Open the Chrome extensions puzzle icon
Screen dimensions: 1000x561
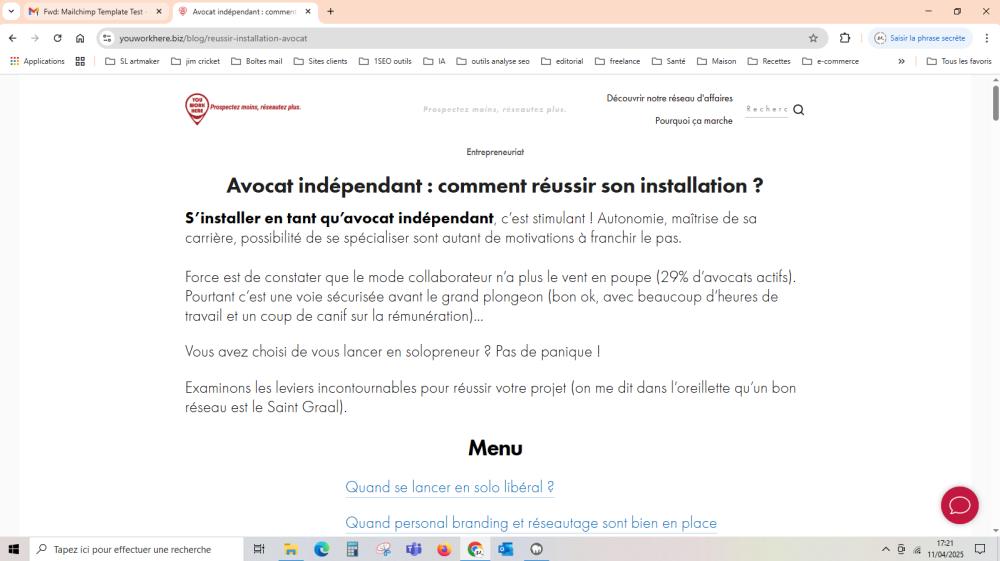[x=845, y=38]
